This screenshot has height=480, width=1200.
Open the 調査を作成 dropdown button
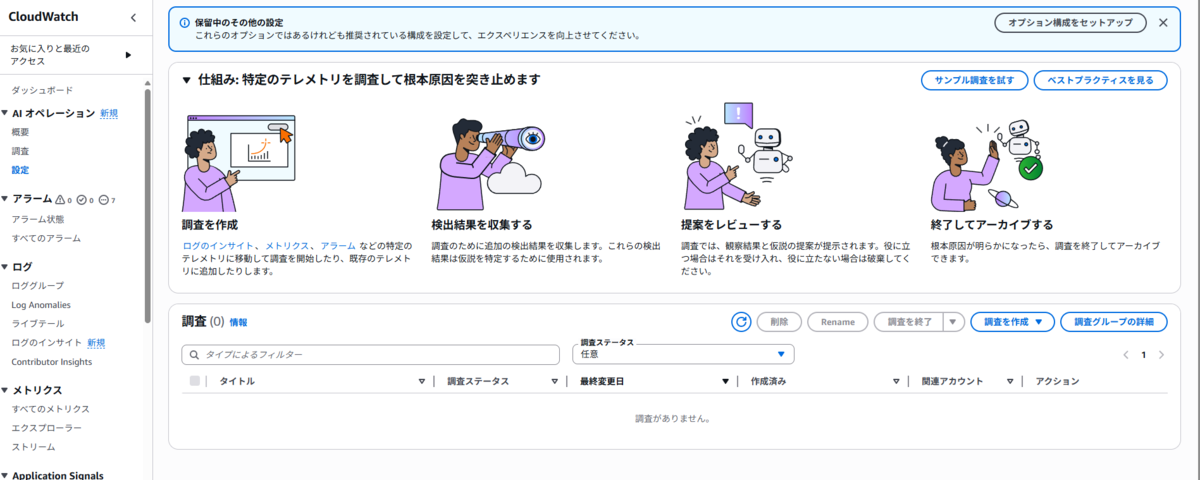coord(1012,322)
